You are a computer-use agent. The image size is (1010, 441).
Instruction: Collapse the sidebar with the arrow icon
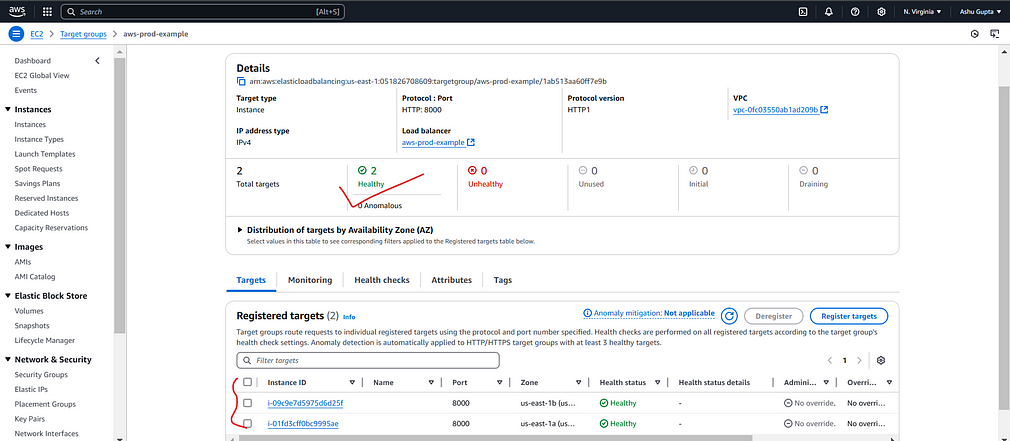click(97, 61)
